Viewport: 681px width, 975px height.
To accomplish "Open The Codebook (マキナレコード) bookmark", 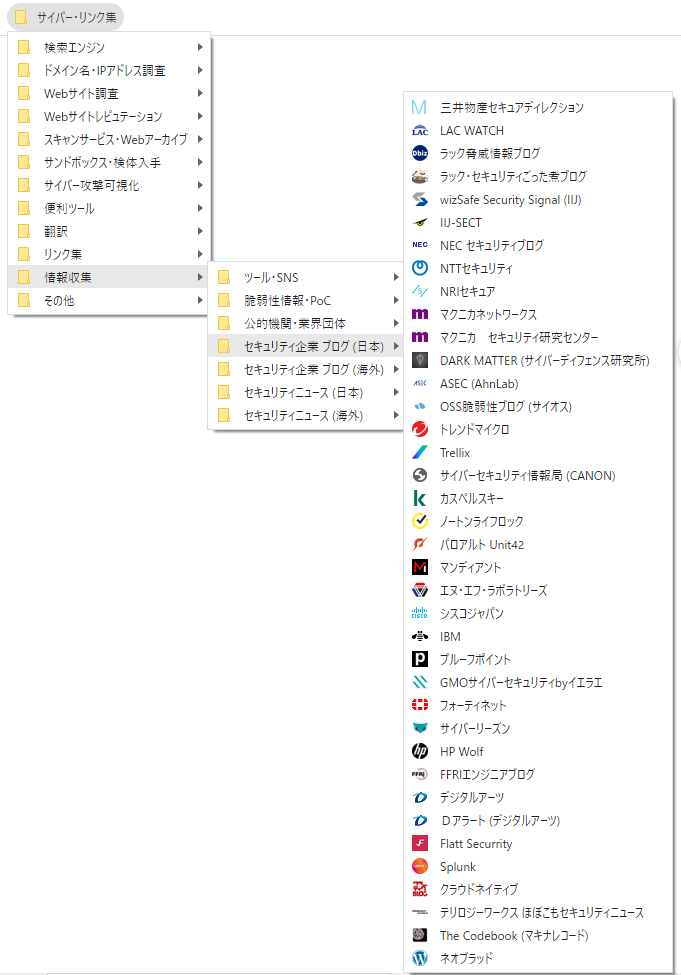I will coord(539,936).
